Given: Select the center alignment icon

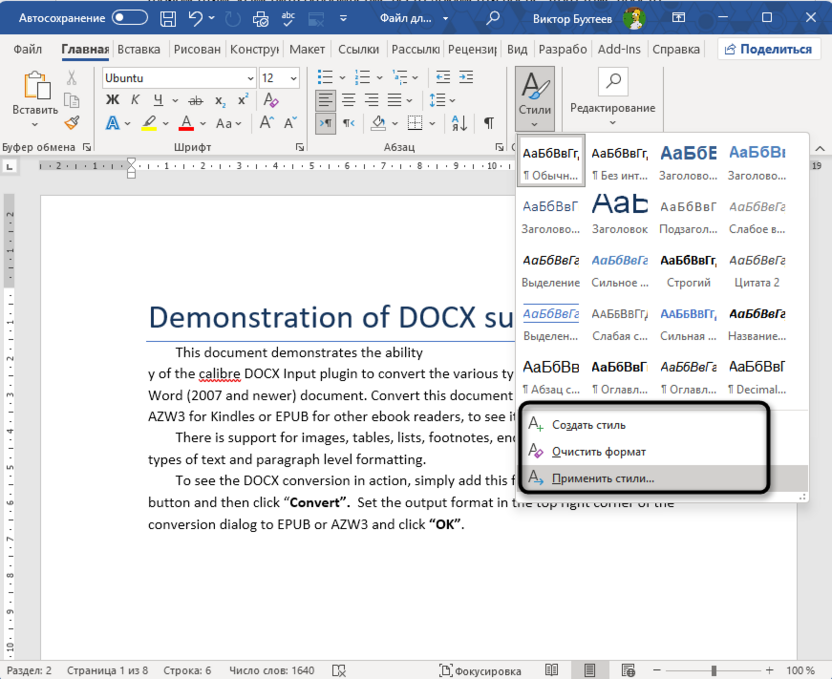Looking at the screenshot, I should [x=347, y=100].
